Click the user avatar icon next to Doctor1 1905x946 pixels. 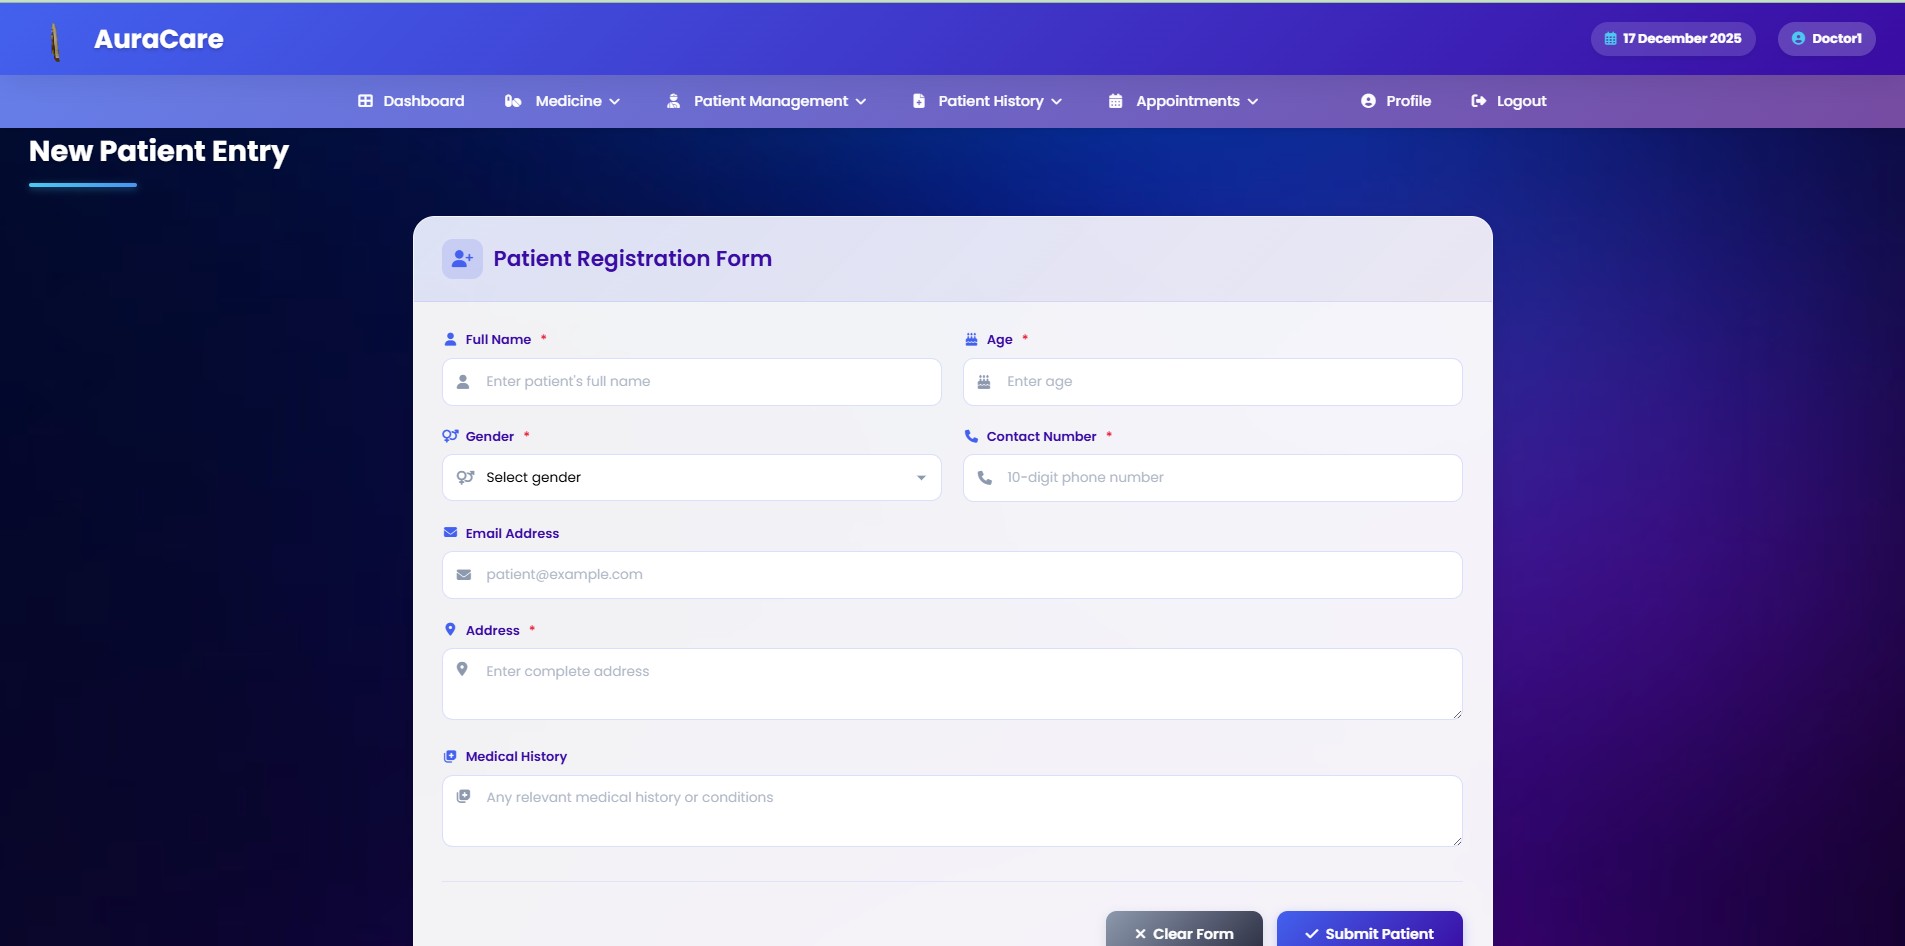pyautogui.click(x=1798, y=39)
